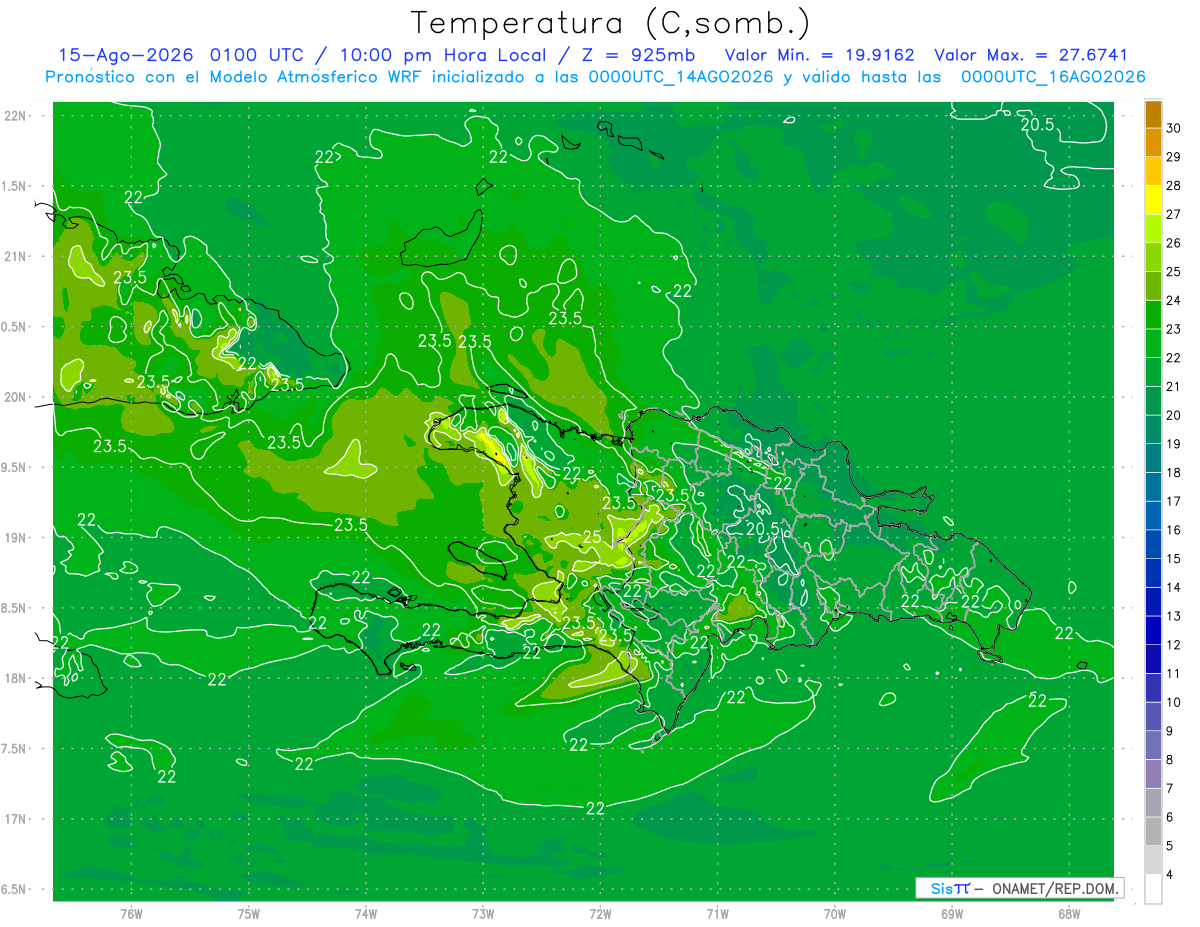Click the 18N latitude axis label
Image resolution: width=1200 pixels, height=927 pixels.
[x=17, y=678]
